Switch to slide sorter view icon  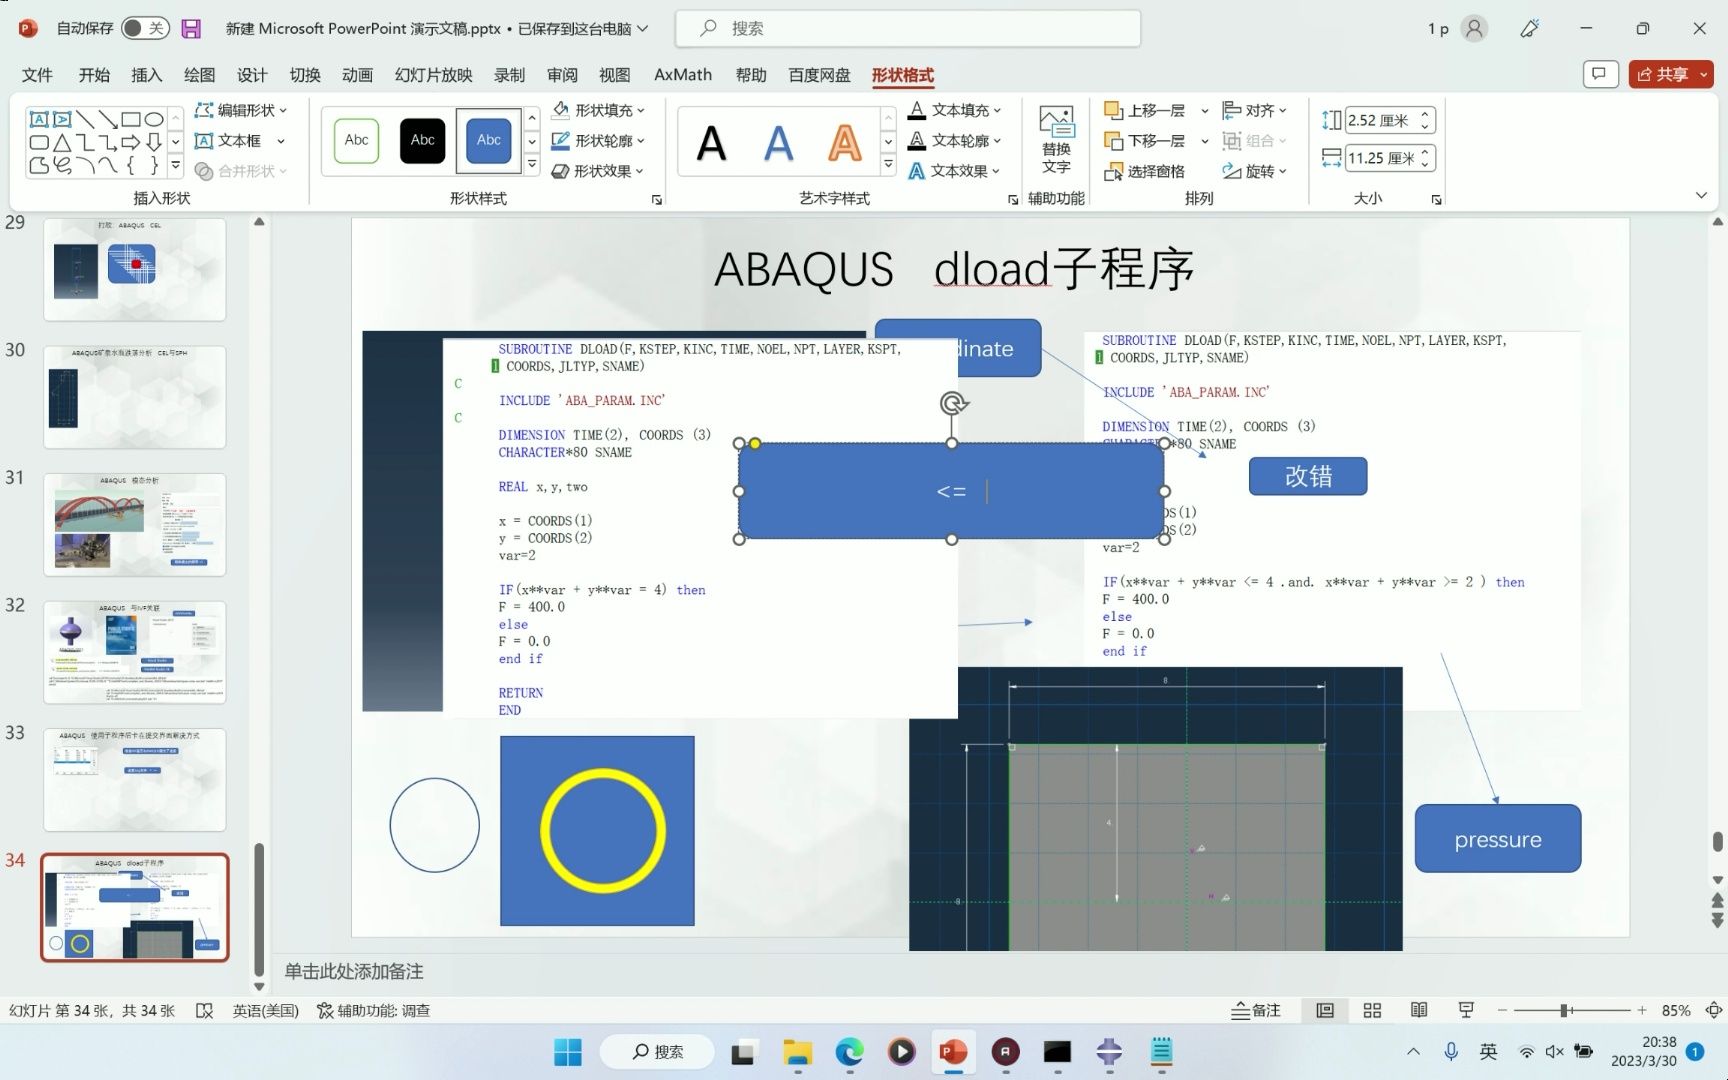[x=1372, y=1011]
